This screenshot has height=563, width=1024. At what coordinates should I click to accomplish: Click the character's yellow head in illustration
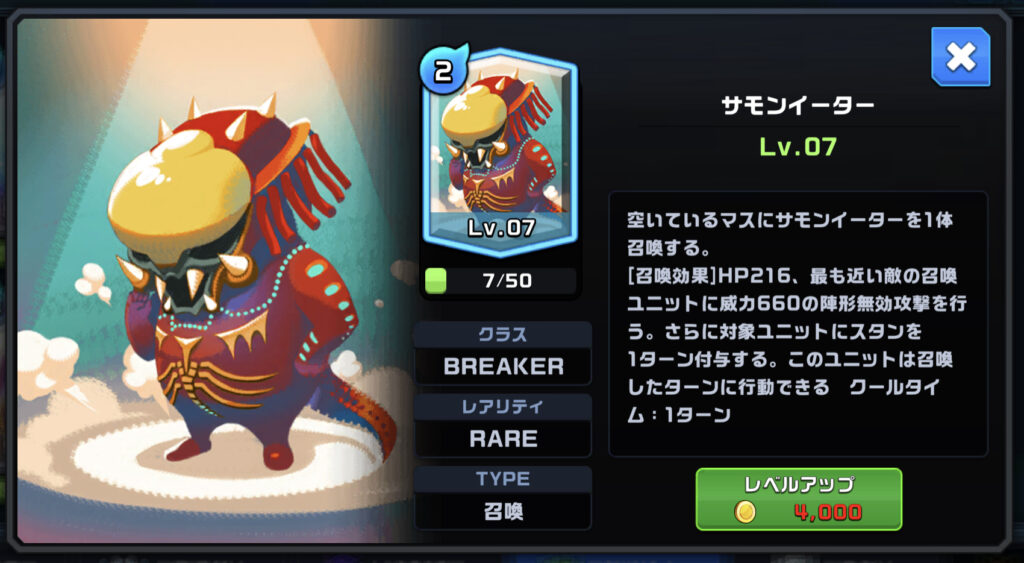[181, 187]
